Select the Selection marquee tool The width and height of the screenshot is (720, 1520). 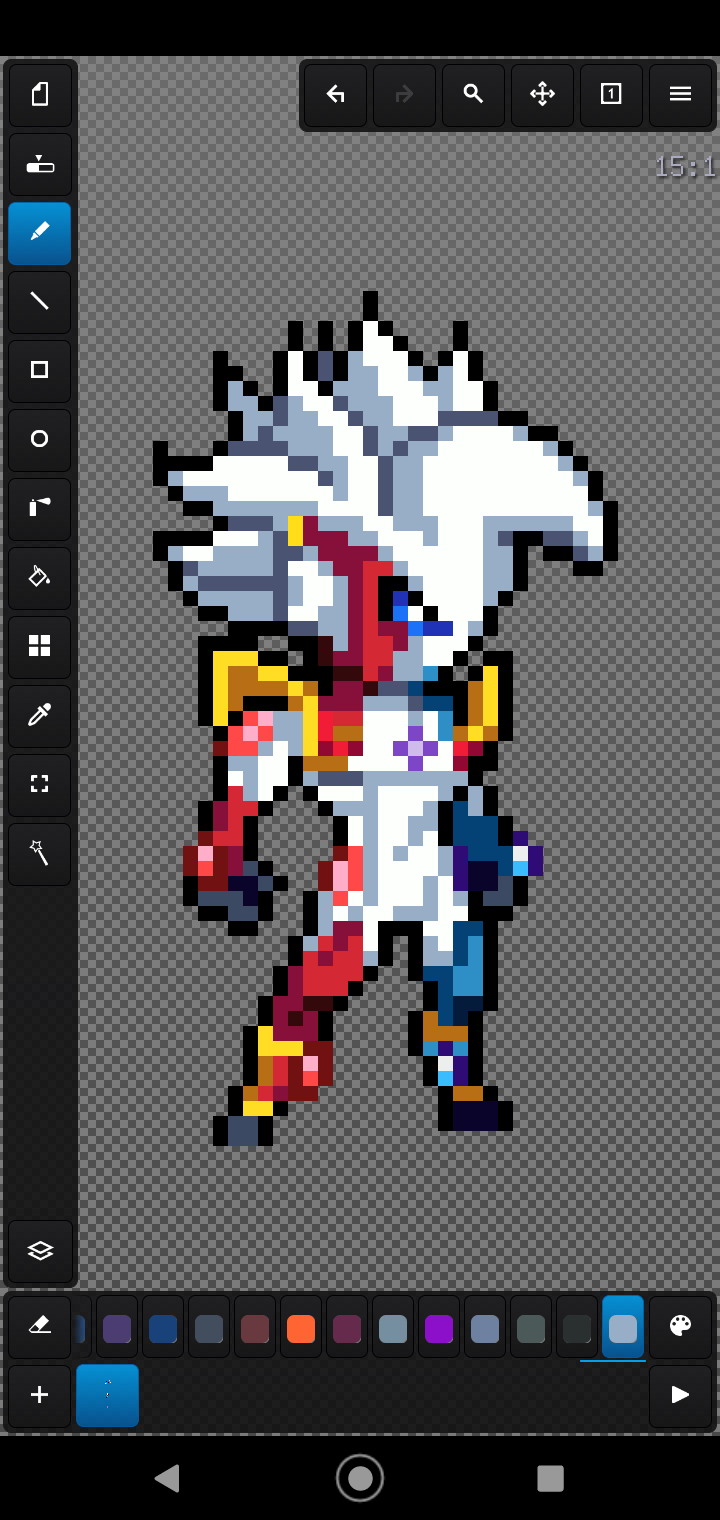click(x=40, y=785)
